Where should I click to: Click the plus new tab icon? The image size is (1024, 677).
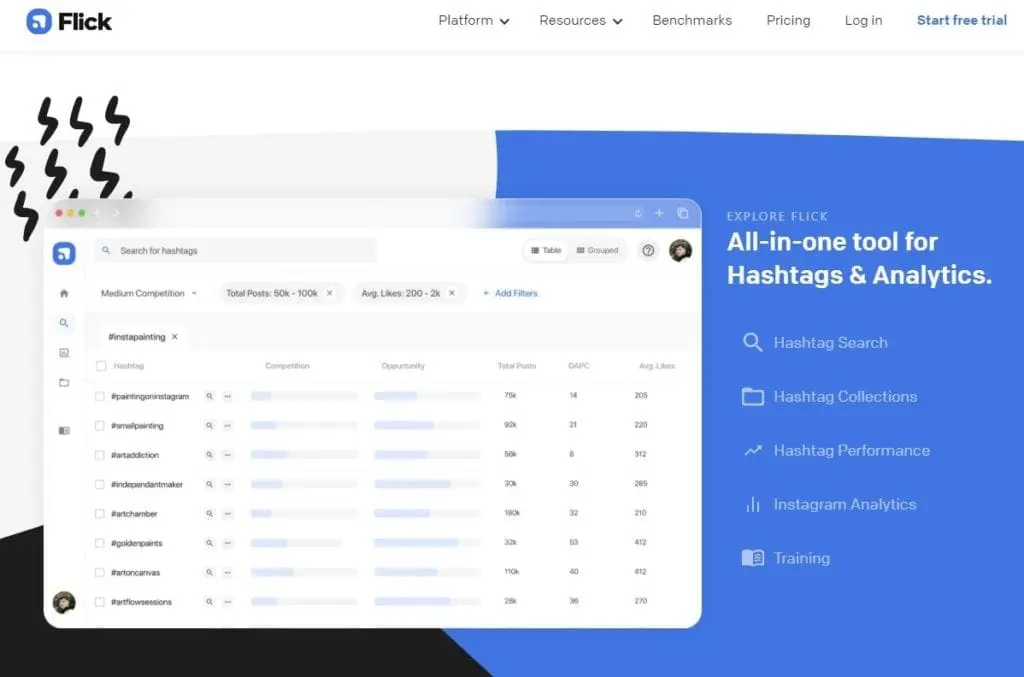659,213
